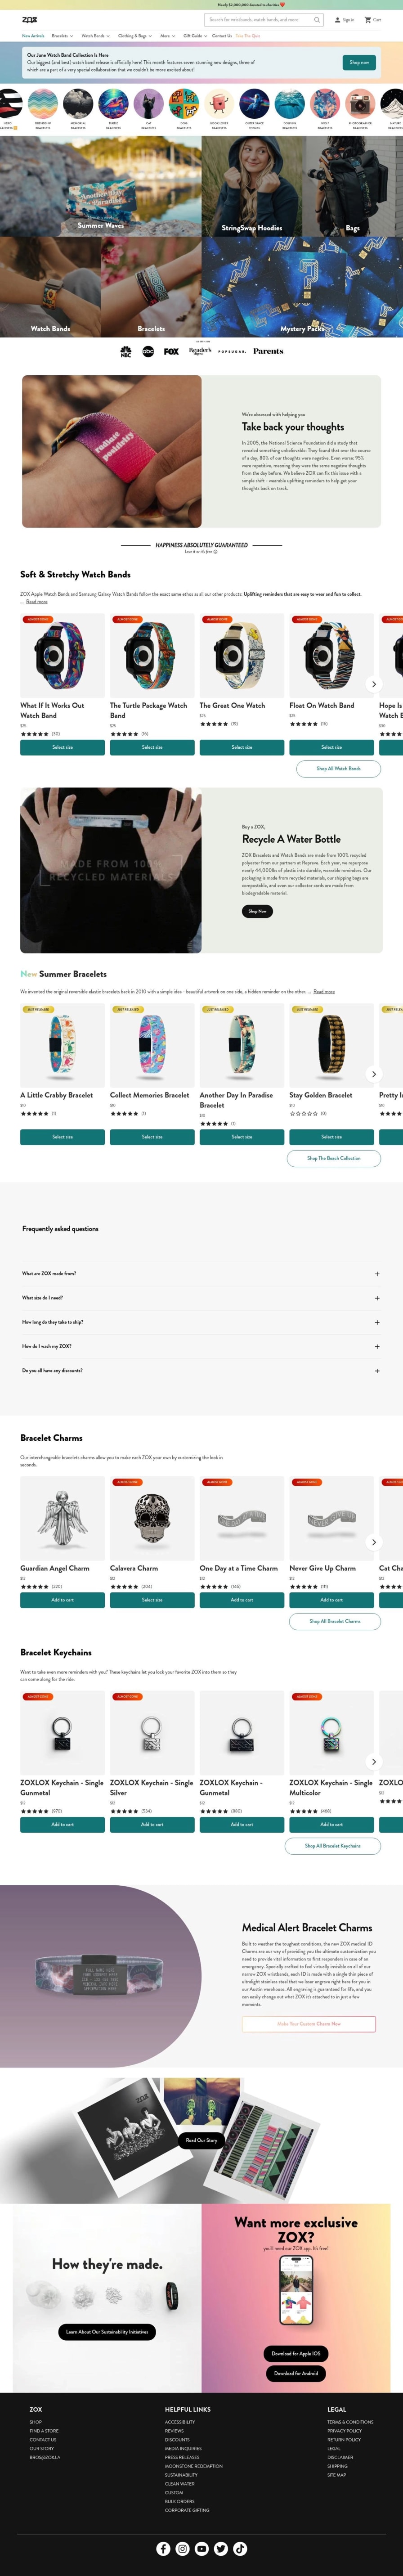Open ACCESSIBILITY footer link
Viewport: 403px width, 2576px height.
coord(180,2422)
